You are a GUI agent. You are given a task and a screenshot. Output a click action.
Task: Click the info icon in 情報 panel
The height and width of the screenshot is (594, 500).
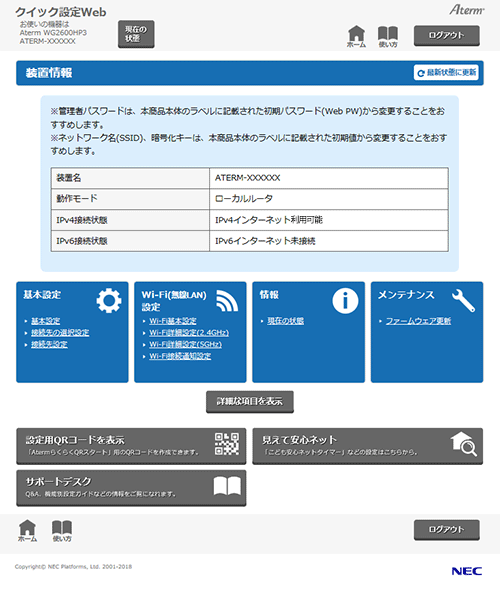click(345, 301)
